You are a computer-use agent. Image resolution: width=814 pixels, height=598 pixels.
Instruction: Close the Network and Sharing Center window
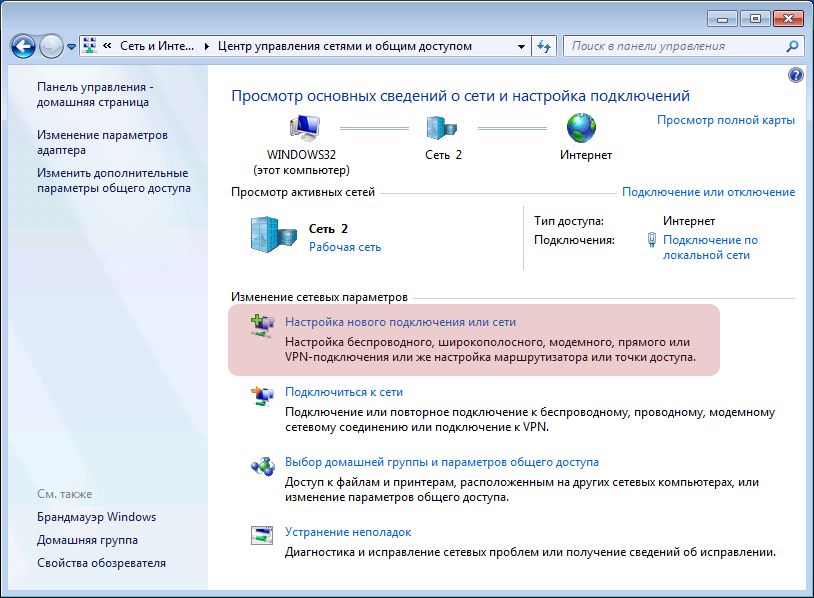788,19
